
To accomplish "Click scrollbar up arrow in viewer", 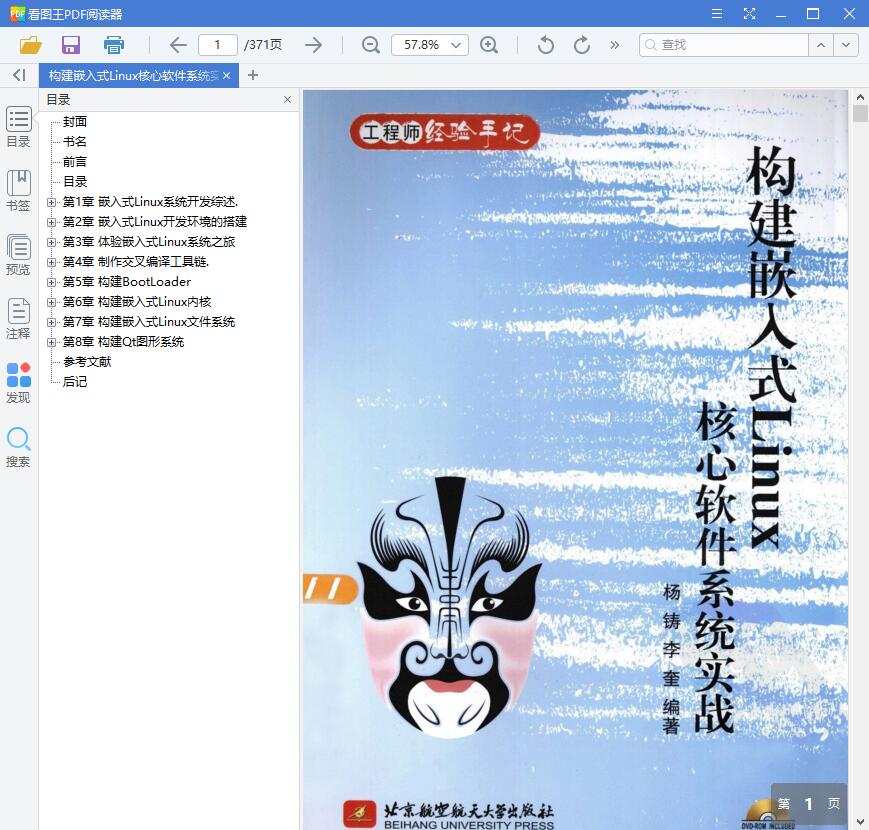I will 860,97.
